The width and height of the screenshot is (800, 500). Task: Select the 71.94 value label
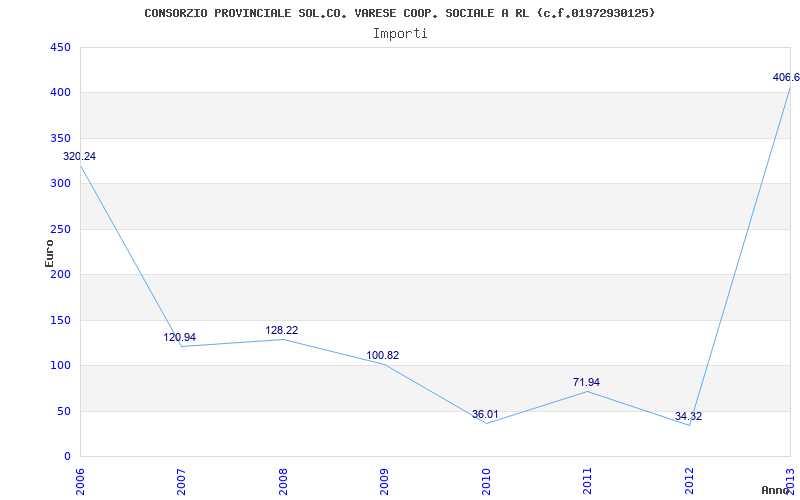(x=586, y=382)
